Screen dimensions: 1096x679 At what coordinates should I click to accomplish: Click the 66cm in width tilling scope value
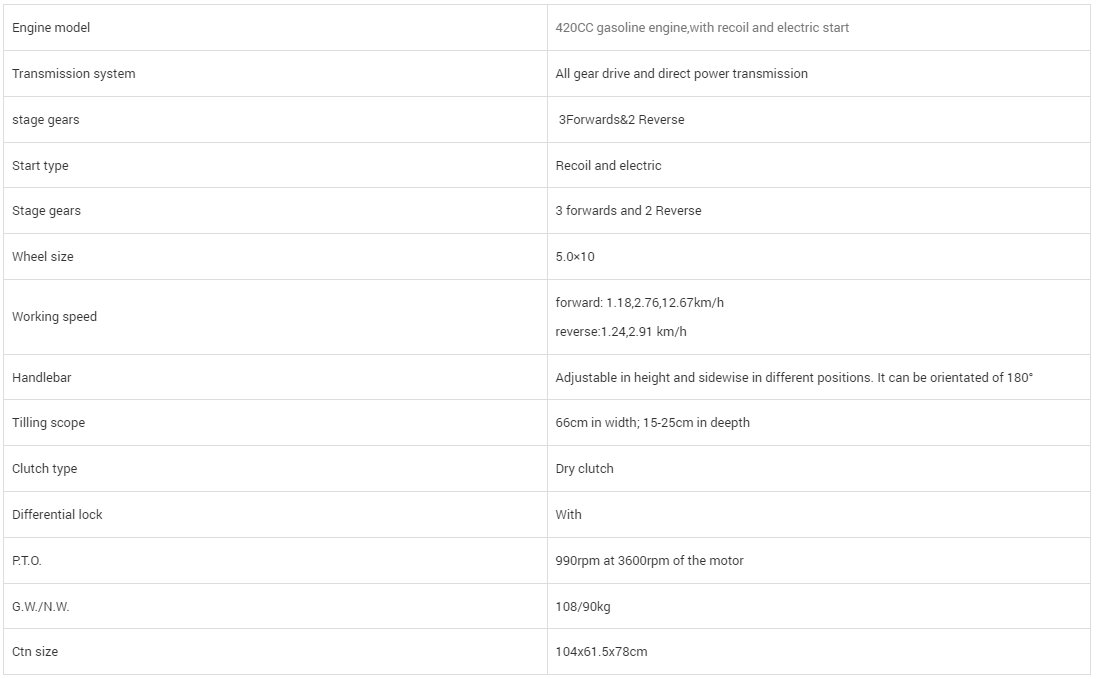click(x=652, y=423)
